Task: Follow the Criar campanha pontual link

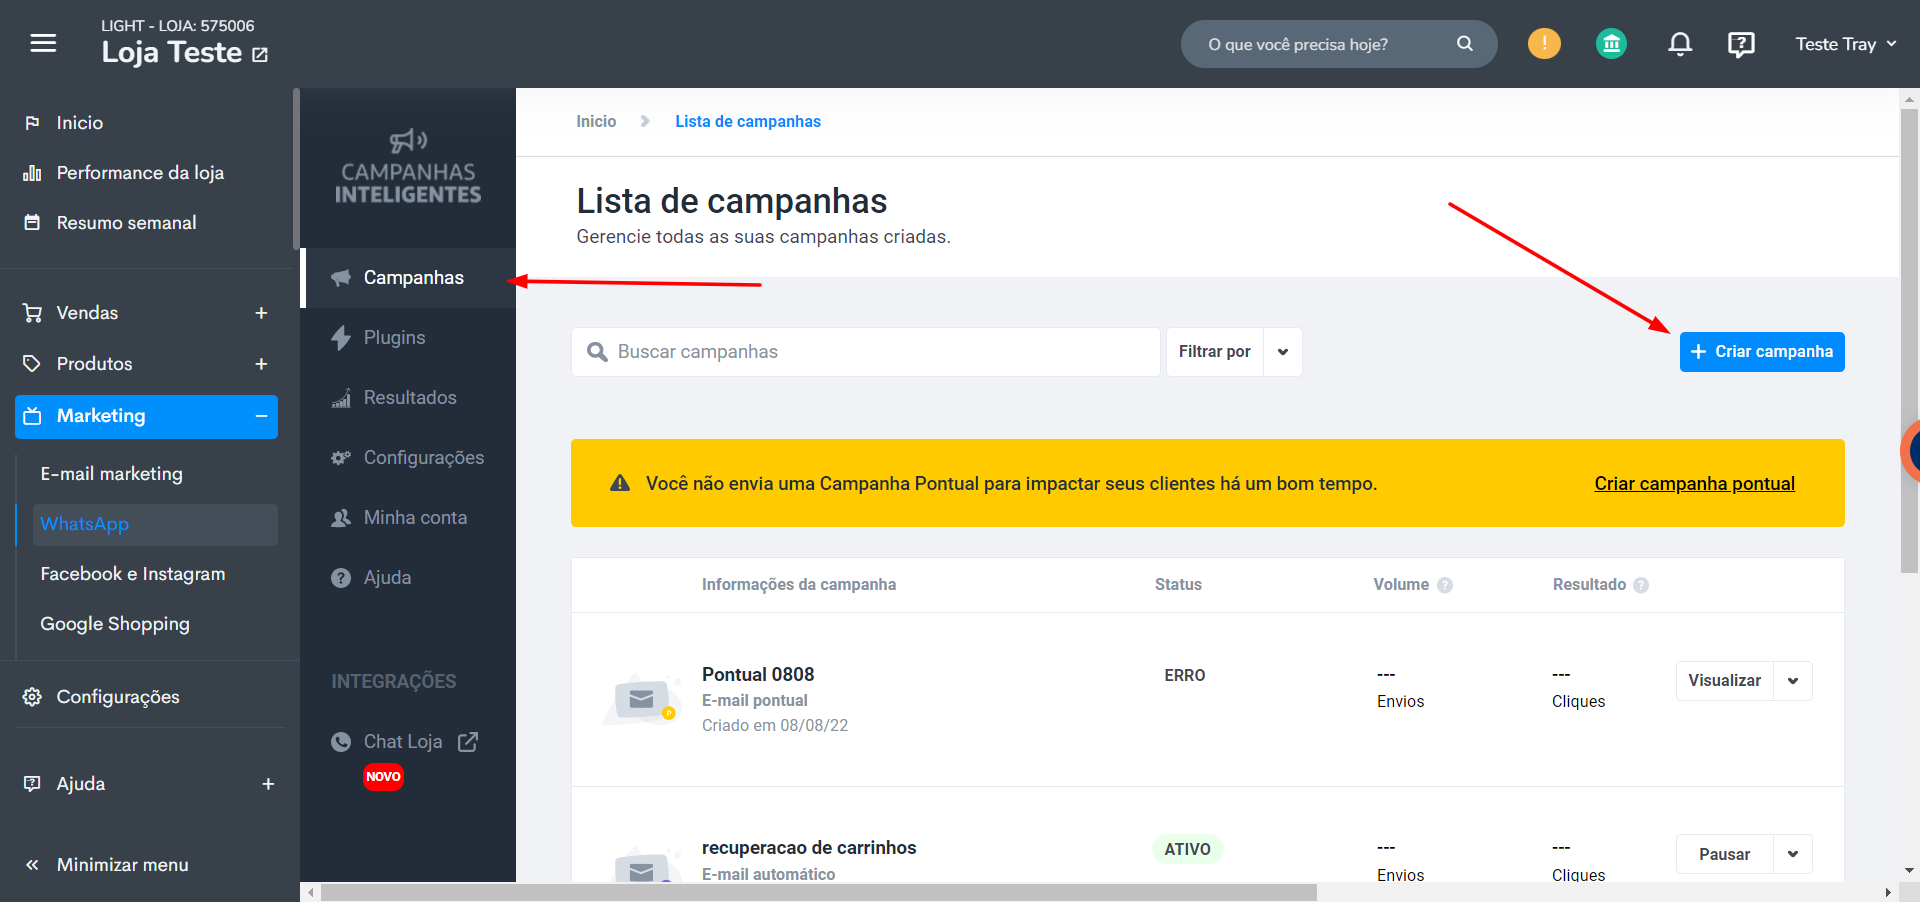Action: click(1694, 484)
